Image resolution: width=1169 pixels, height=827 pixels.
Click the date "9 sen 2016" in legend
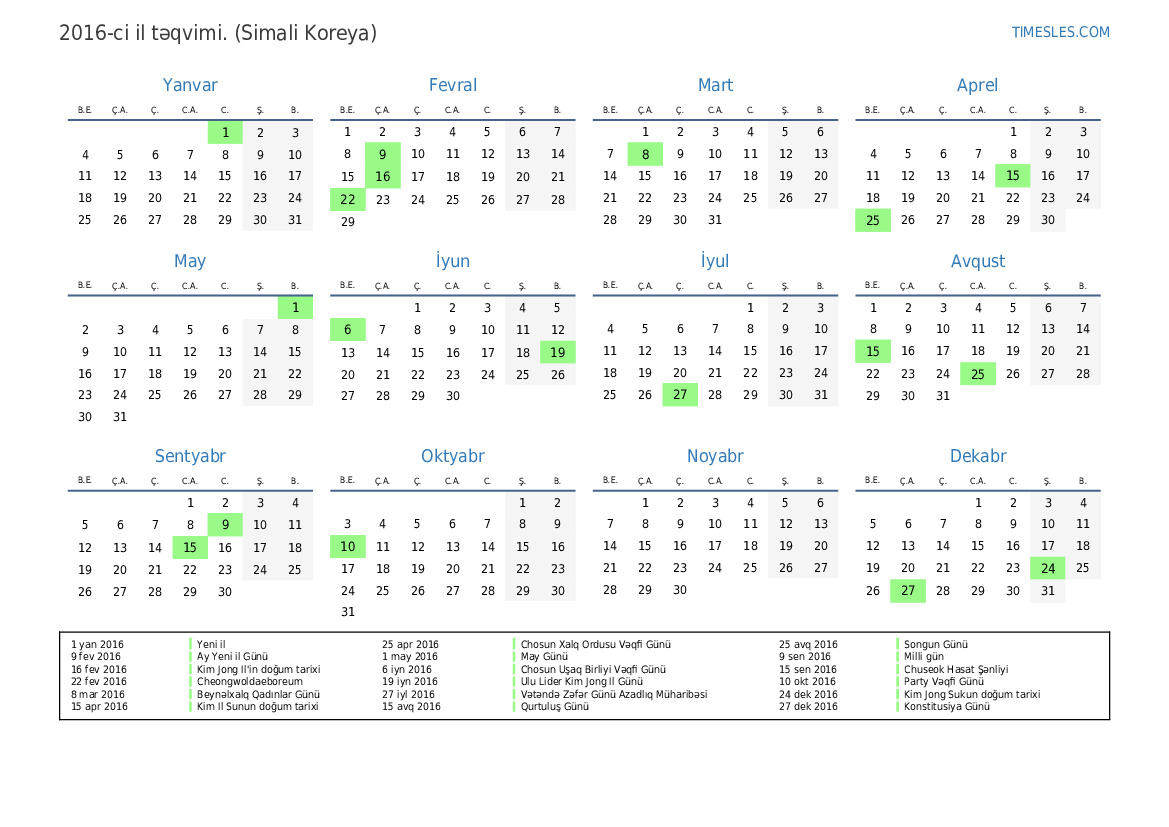pyautogui.click(x=805, y=657)
